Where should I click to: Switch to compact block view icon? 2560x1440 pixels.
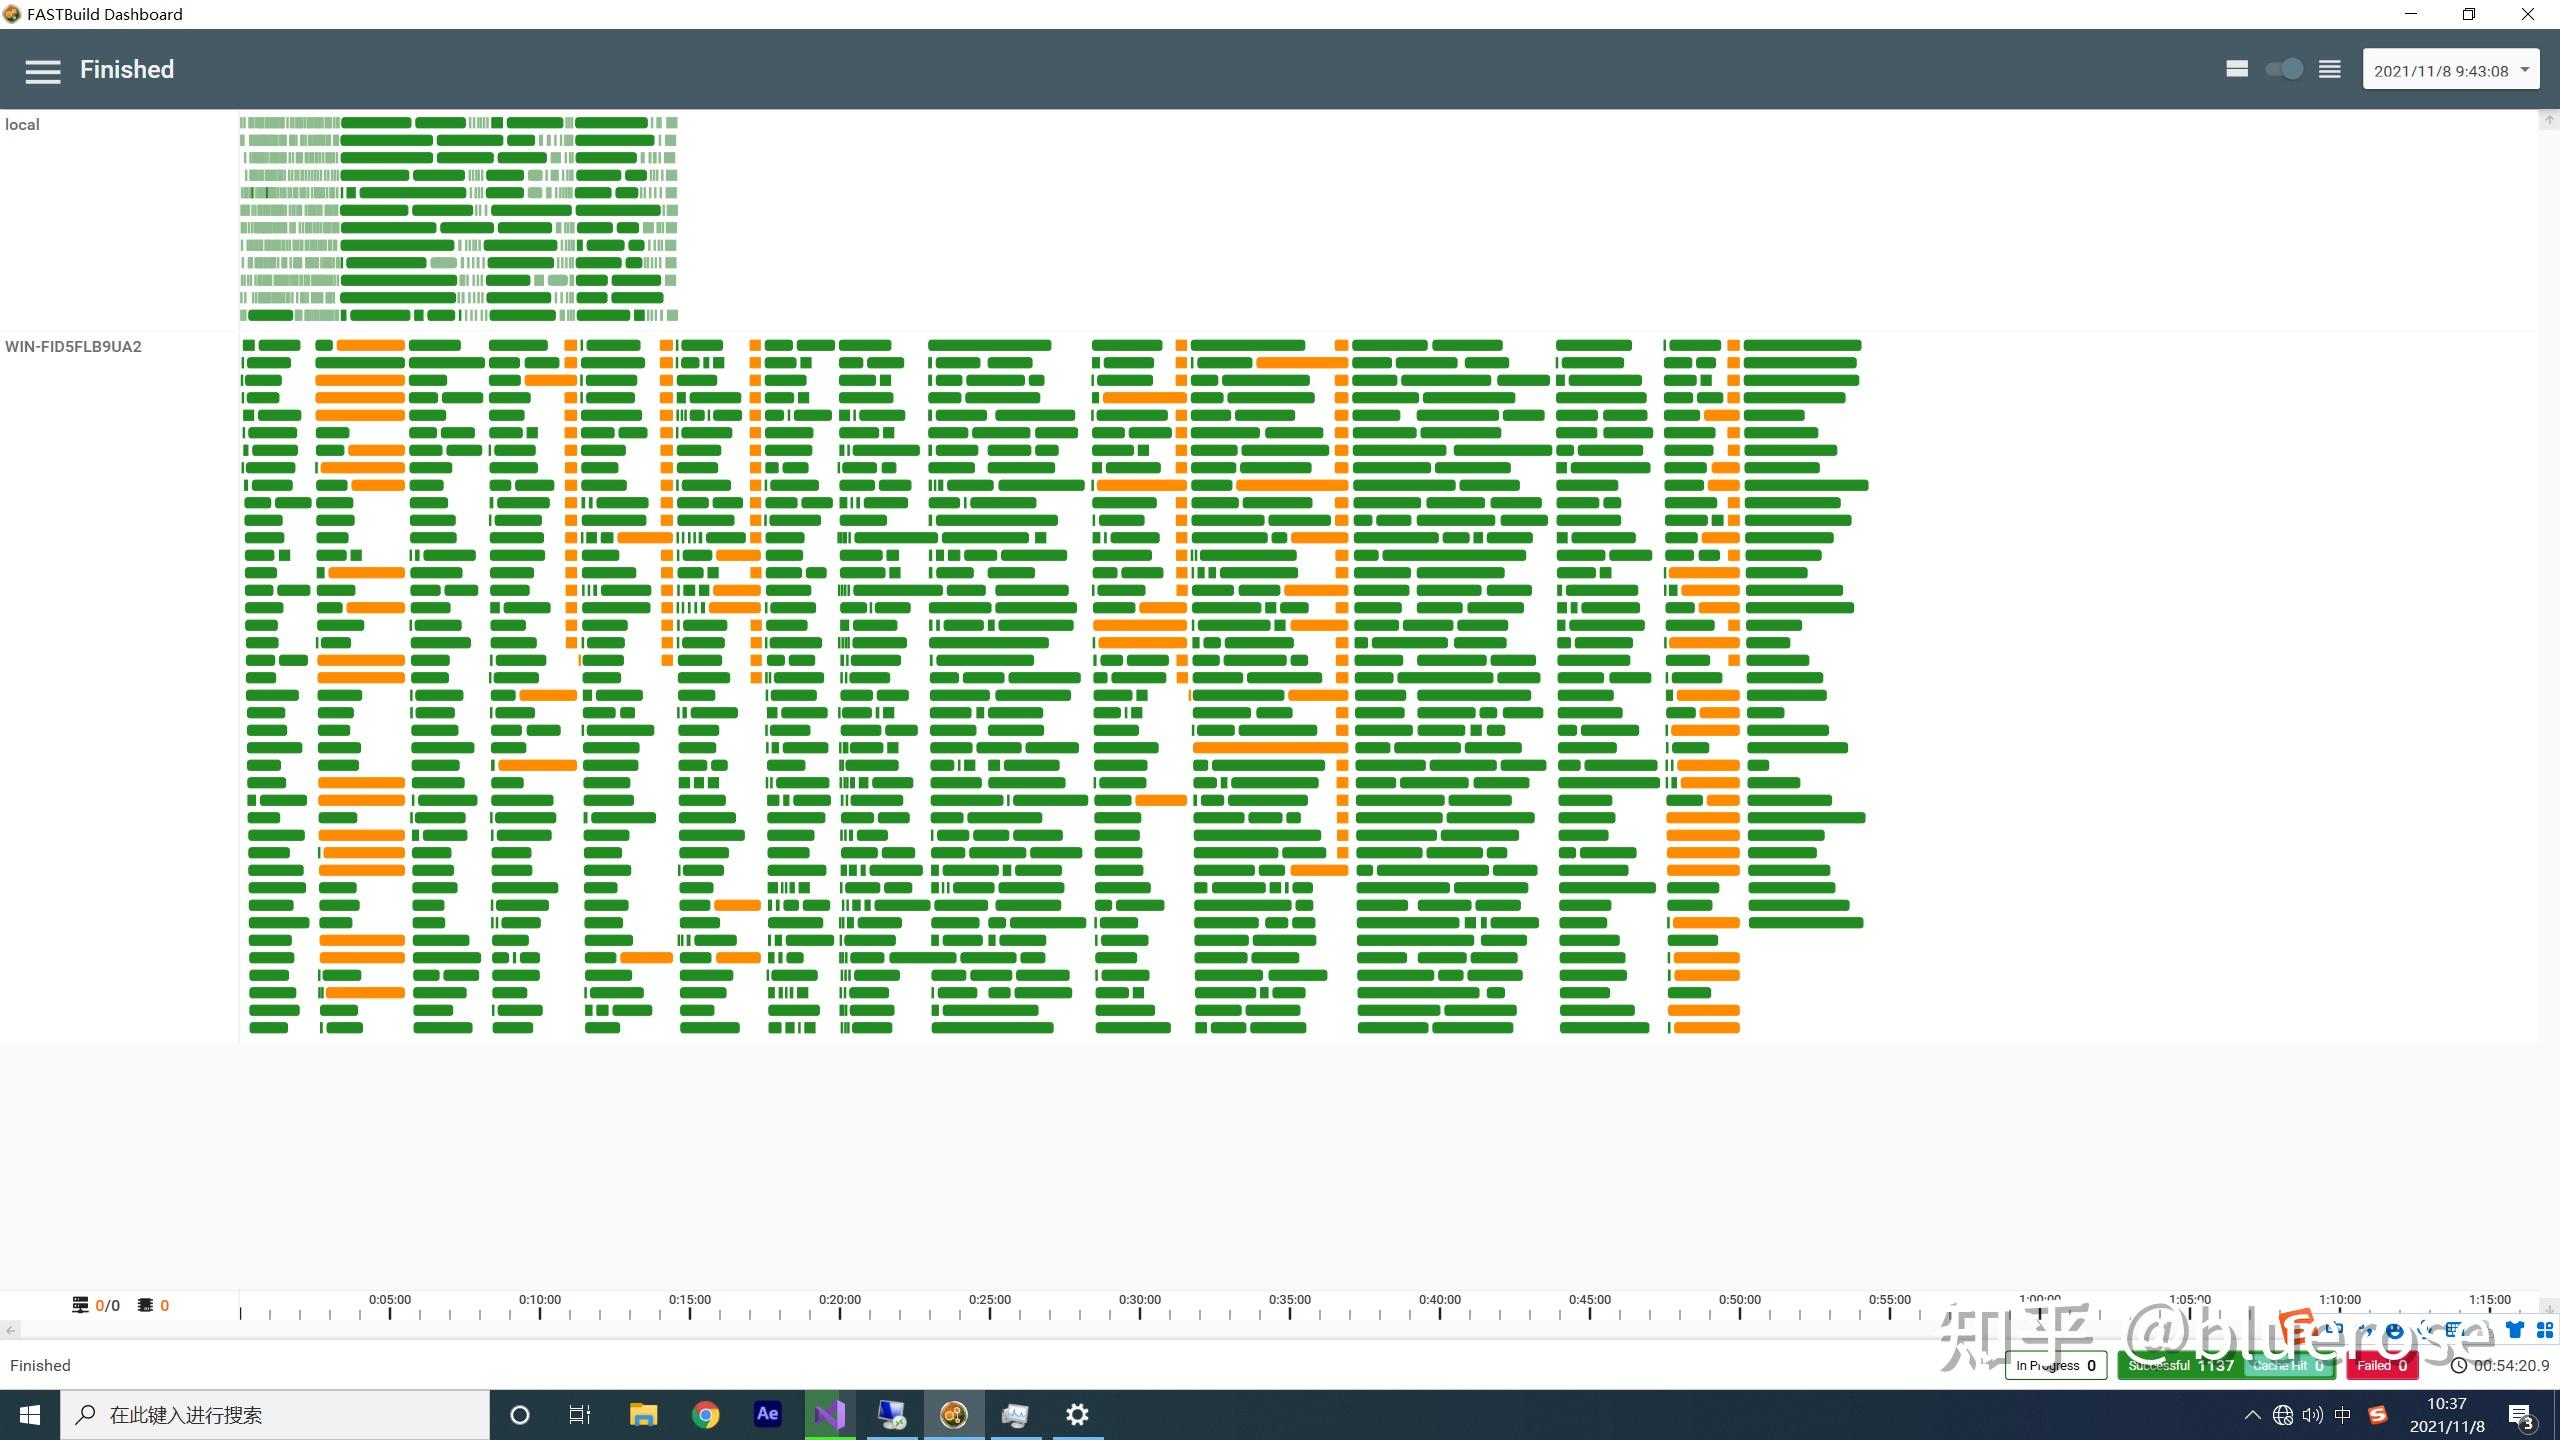(2237, 69)
